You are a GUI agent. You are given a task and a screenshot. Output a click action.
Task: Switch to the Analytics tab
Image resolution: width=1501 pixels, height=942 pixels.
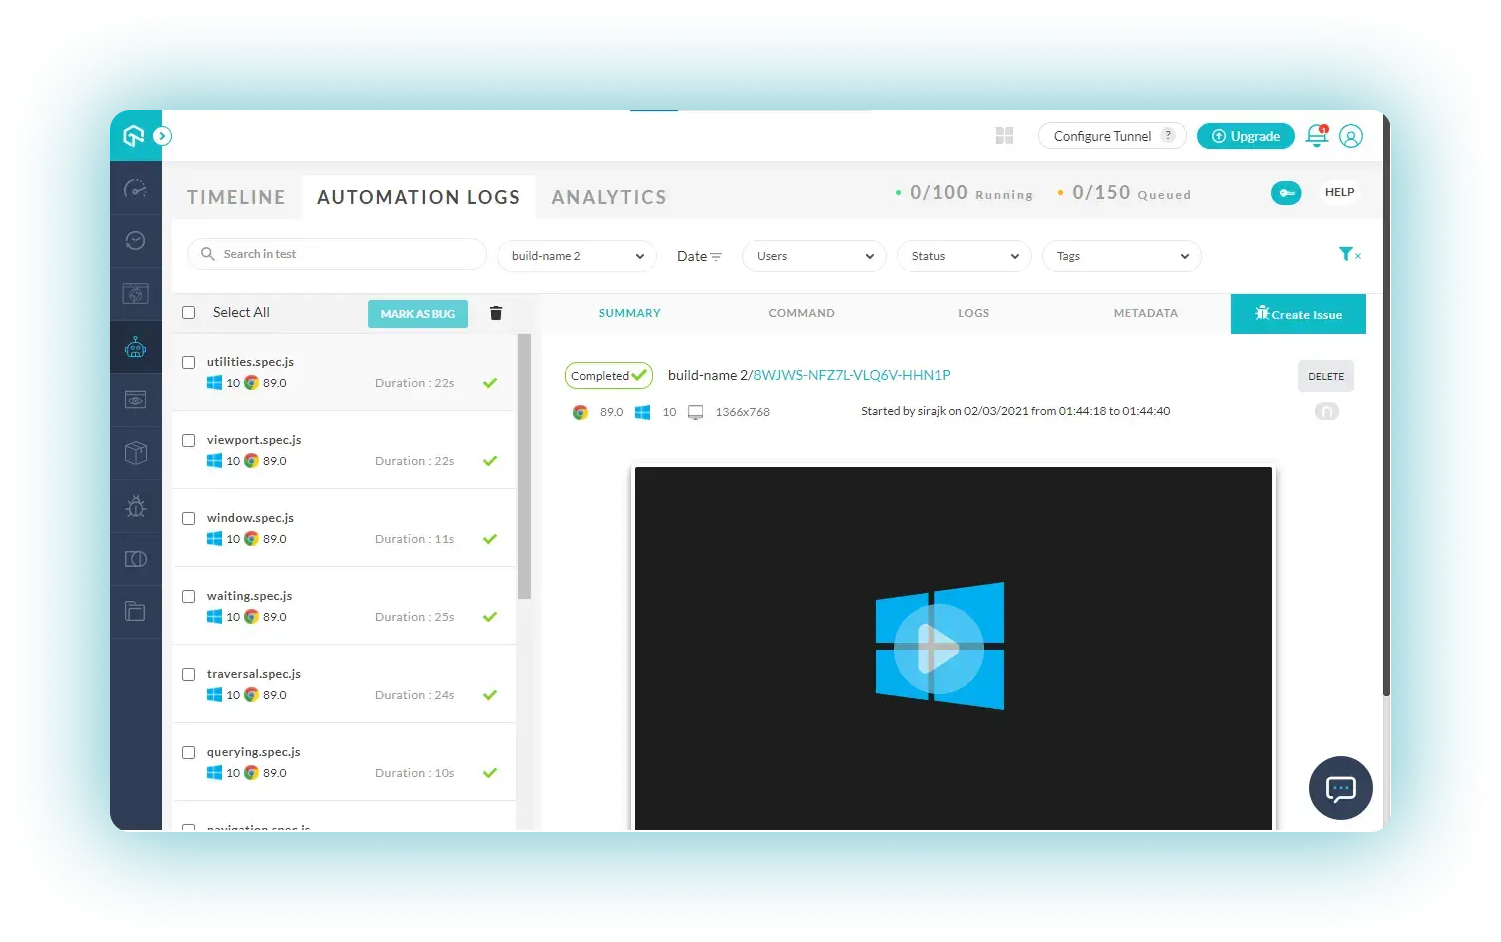[x=608, y=197]
